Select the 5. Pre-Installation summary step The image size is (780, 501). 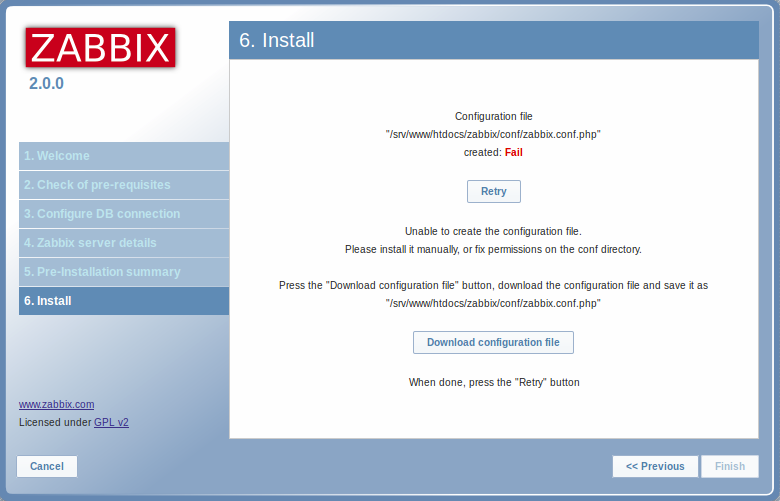(124, 272)
